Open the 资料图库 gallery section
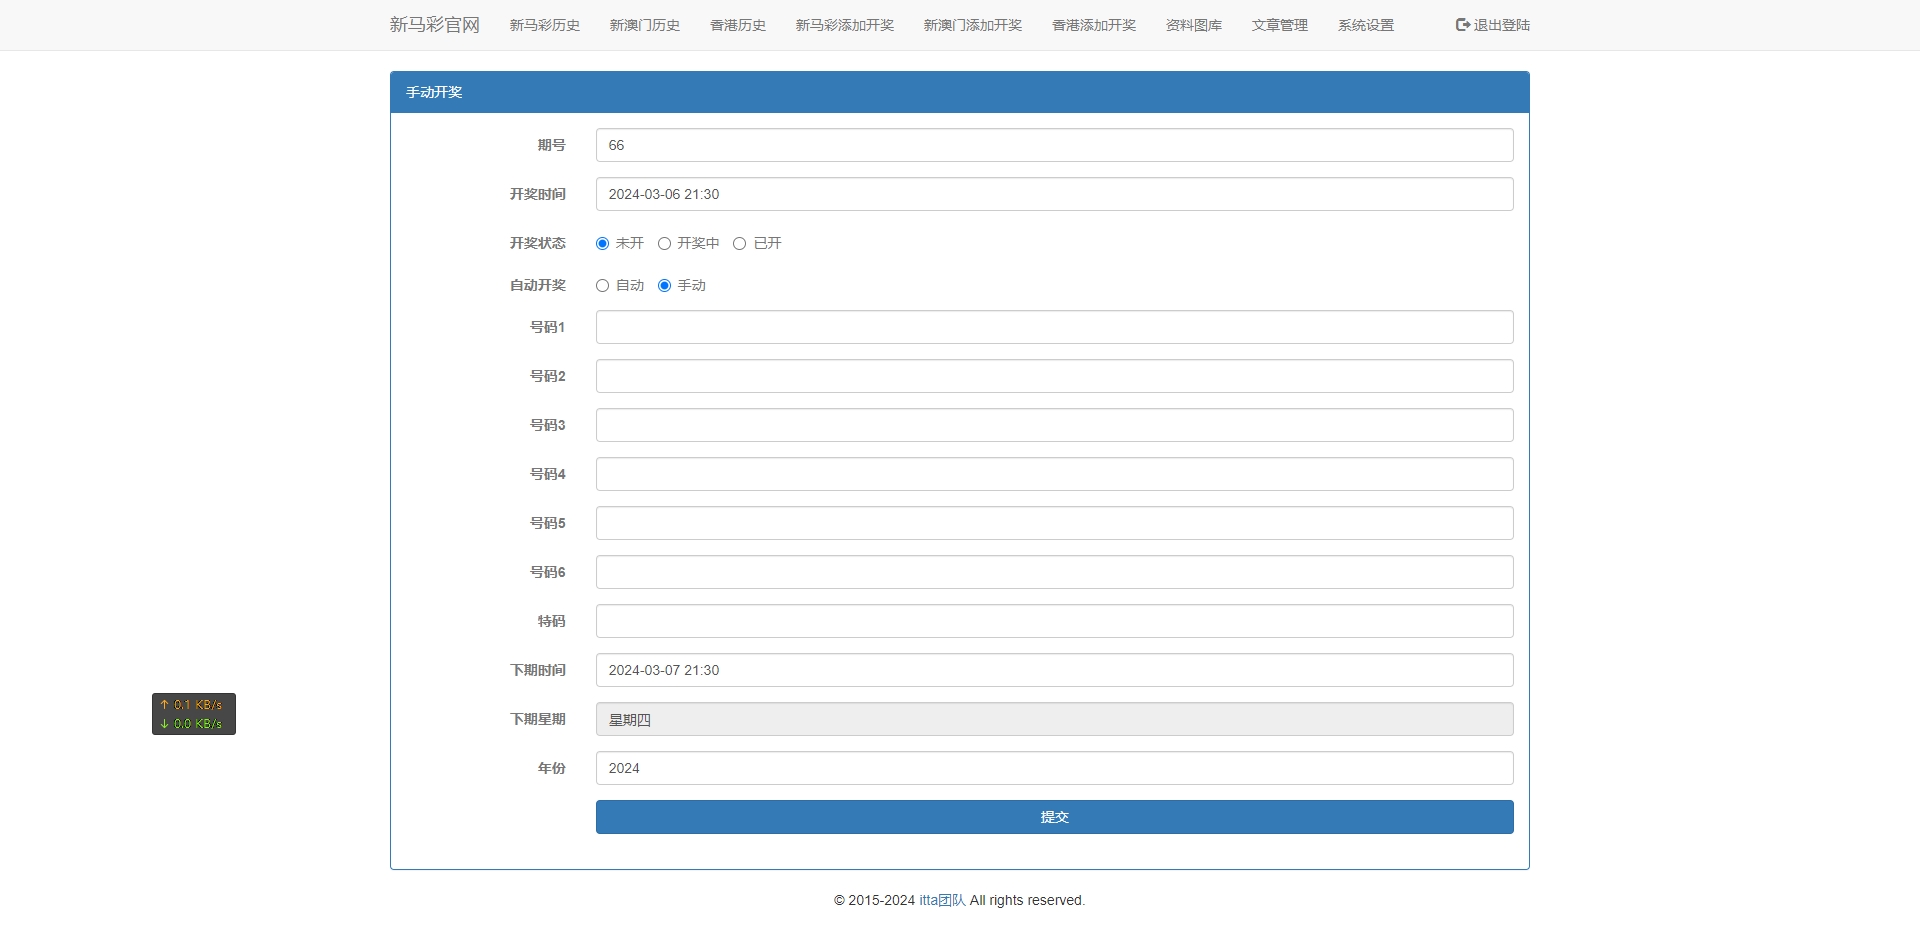1920x930 pixels. pos(1193,25)
